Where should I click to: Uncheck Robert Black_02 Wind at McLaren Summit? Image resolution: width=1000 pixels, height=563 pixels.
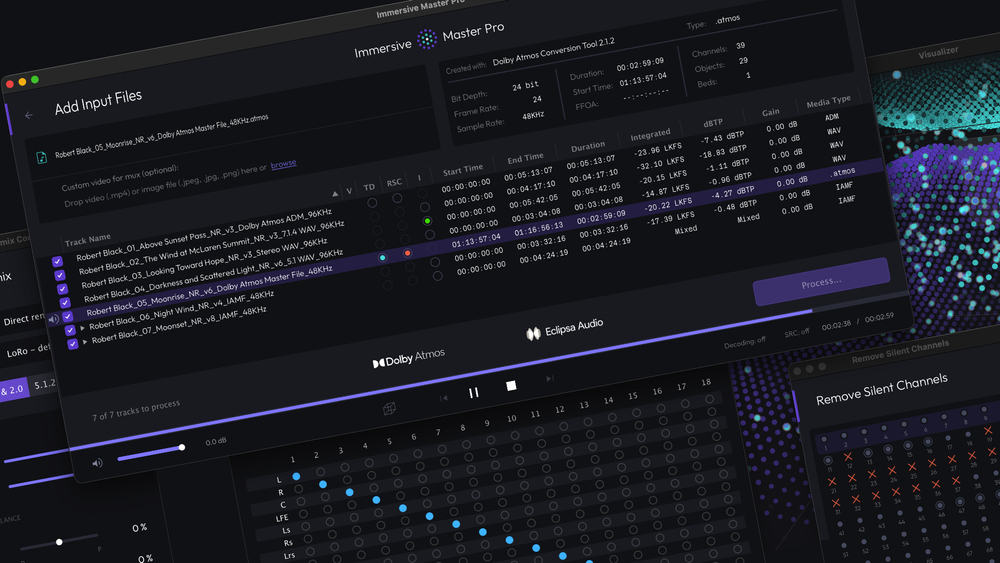point(60,275)
